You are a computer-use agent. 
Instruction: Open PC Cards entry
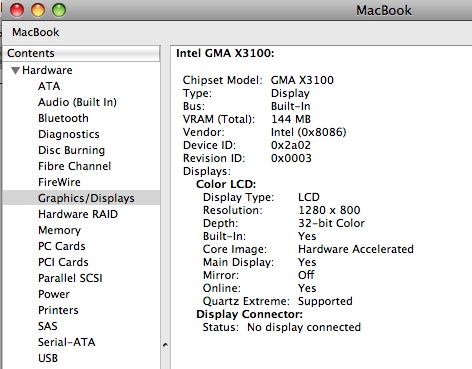click(62, 246)
